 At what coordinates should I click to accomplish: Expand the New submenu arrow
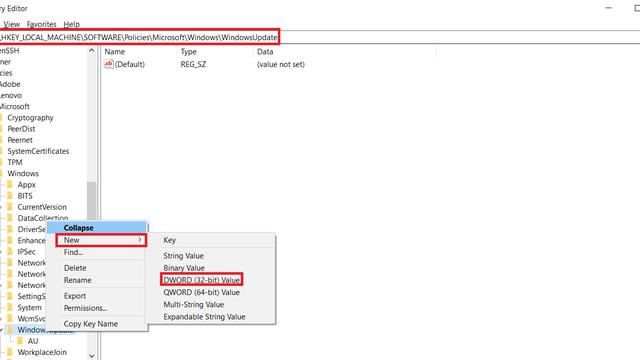[140, 240]
